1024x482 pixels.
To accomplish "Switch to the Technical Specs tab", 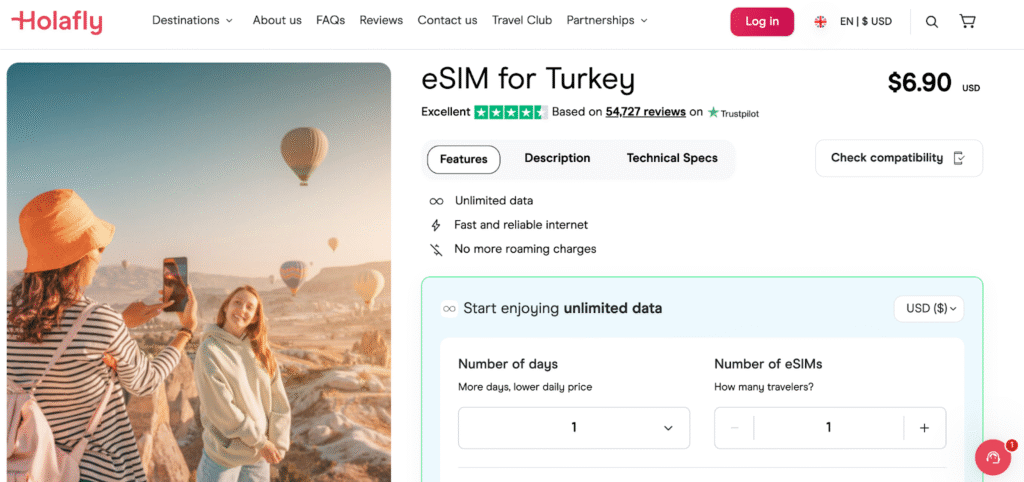I will tap(672, 158).
